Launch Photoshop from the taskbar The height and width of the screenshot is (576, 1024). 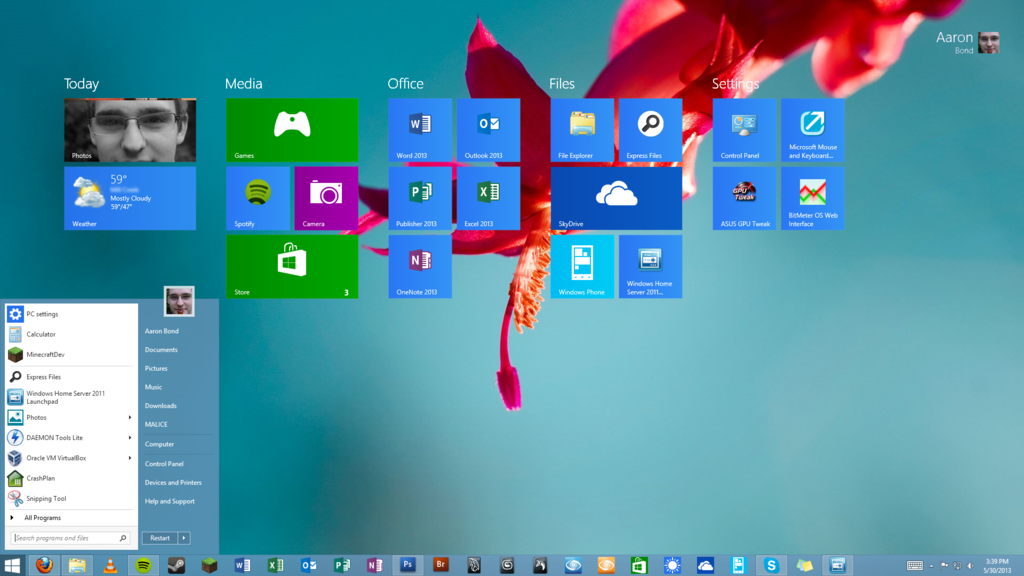(x=408, y=565)
